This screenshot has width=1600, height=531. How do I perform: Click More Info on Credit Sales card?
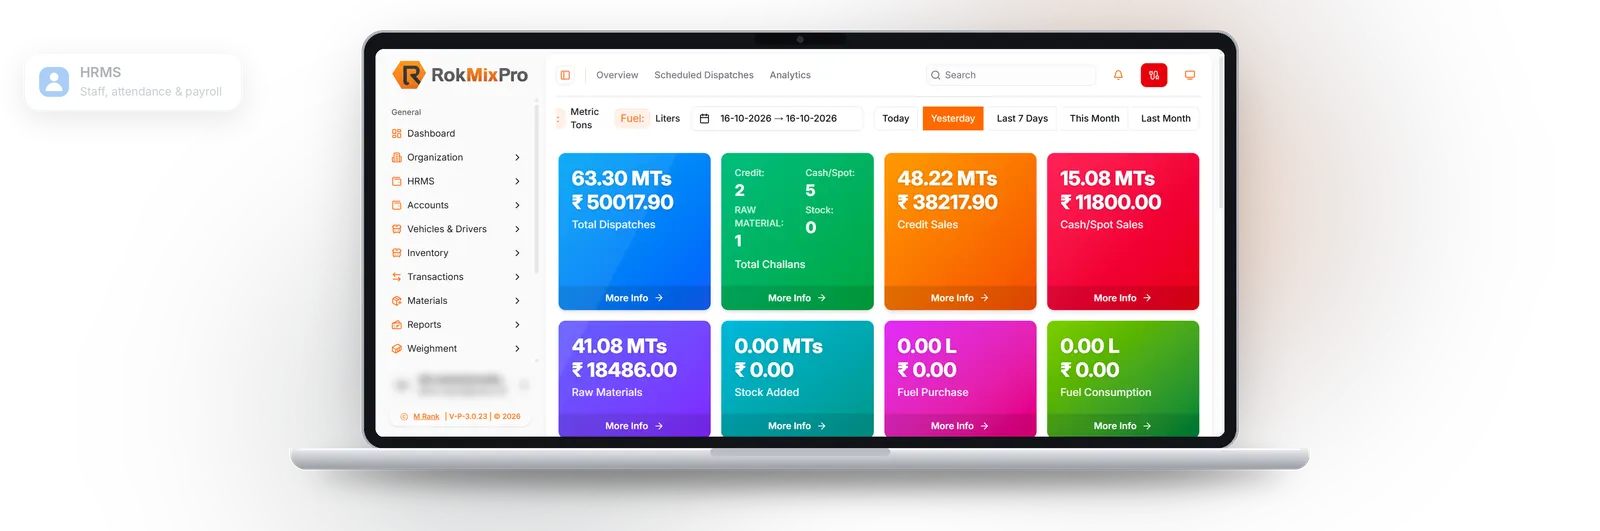pyautogui.click(x=960, y=298)
